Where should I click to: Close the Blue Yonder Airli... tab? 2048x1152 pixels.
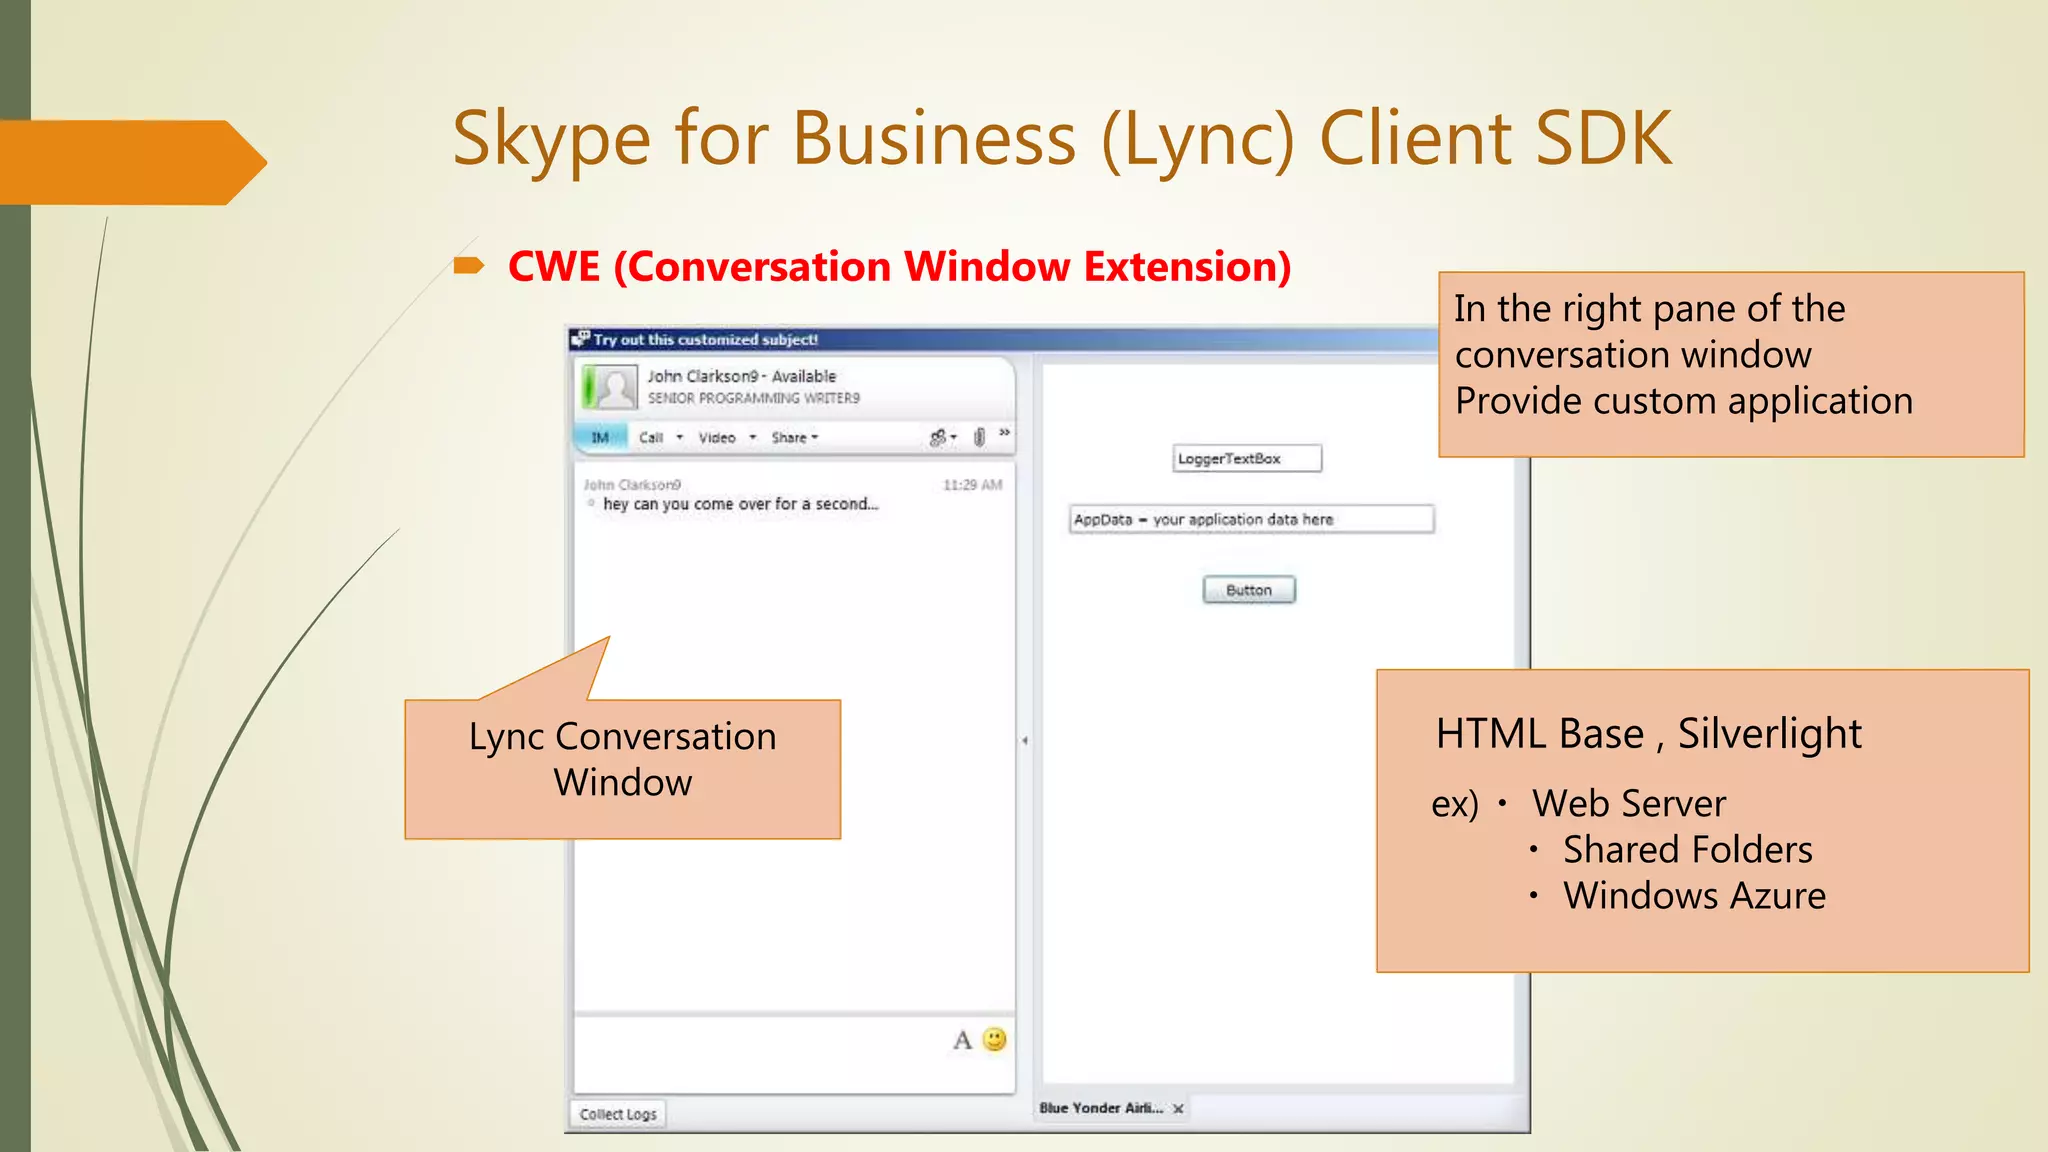click(1179, 1109)
